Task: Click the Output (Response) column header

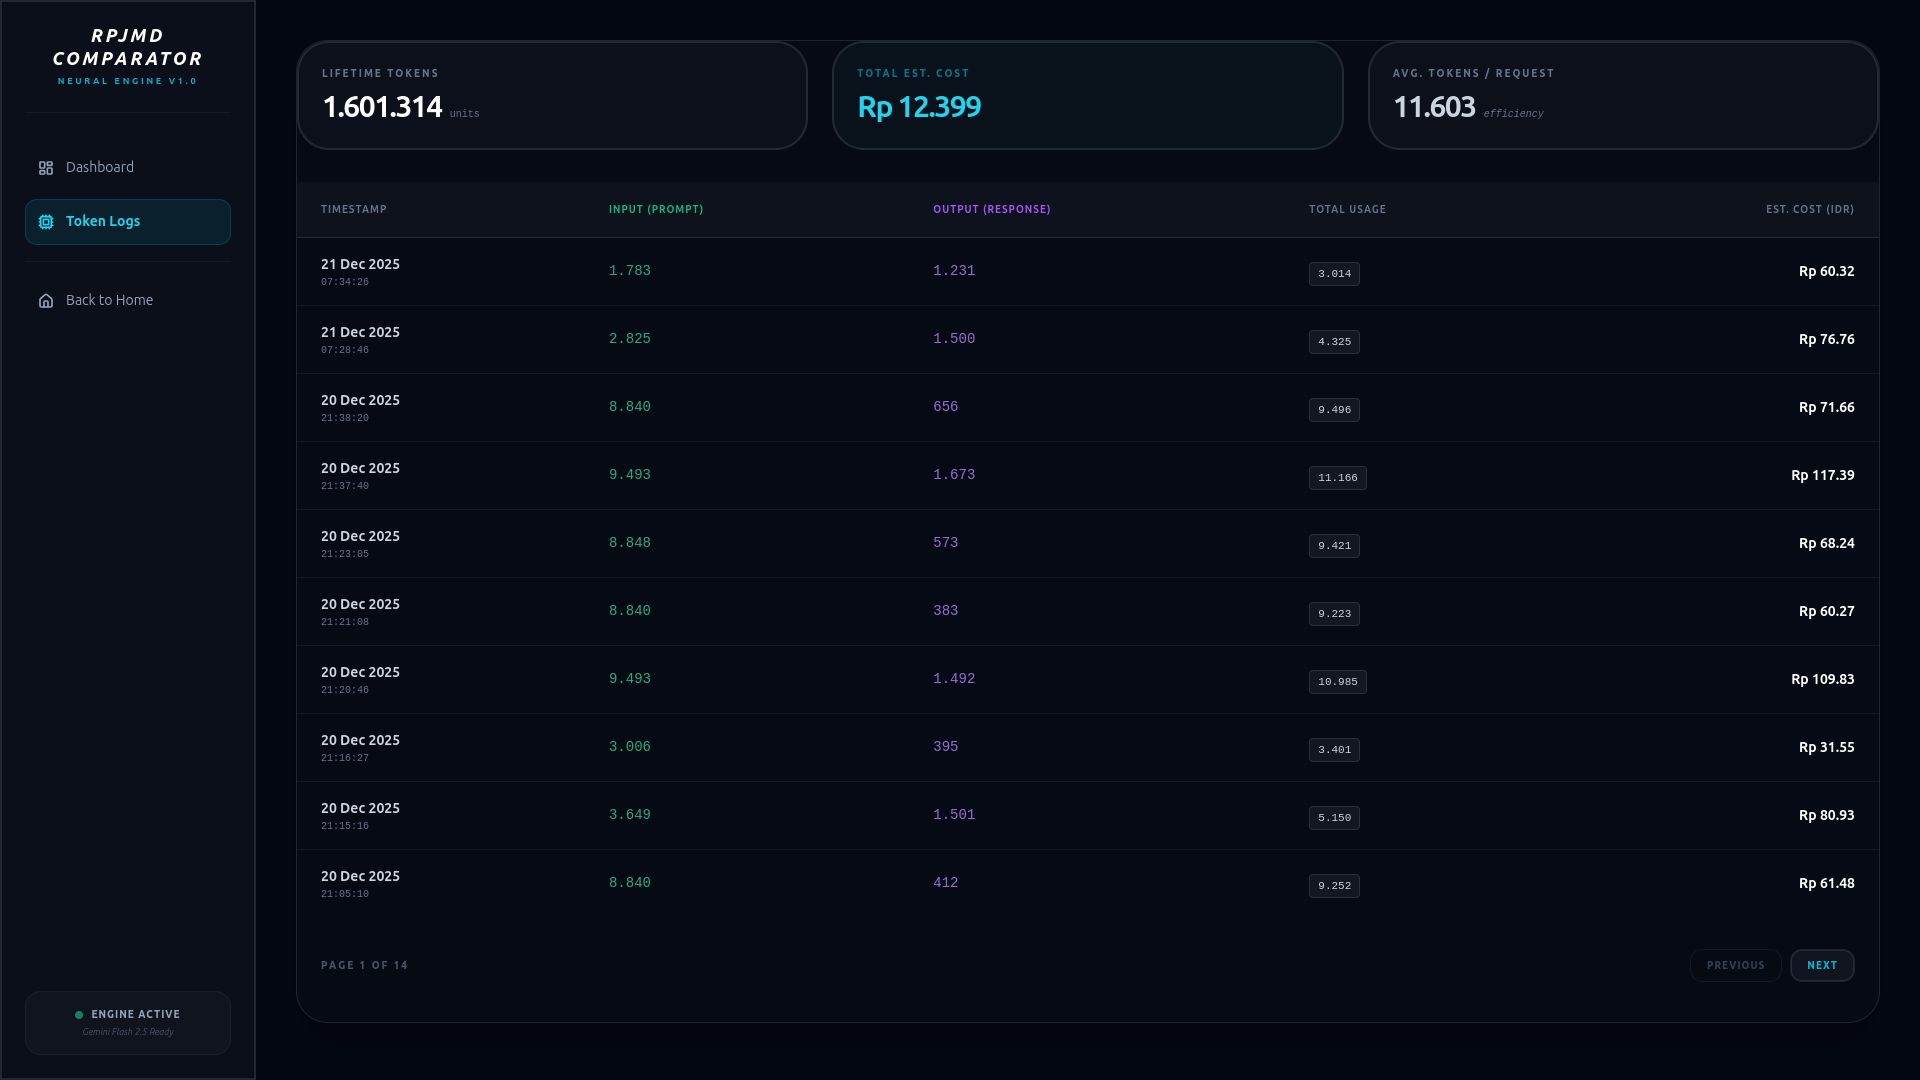Action: click(x=991, y=210)
